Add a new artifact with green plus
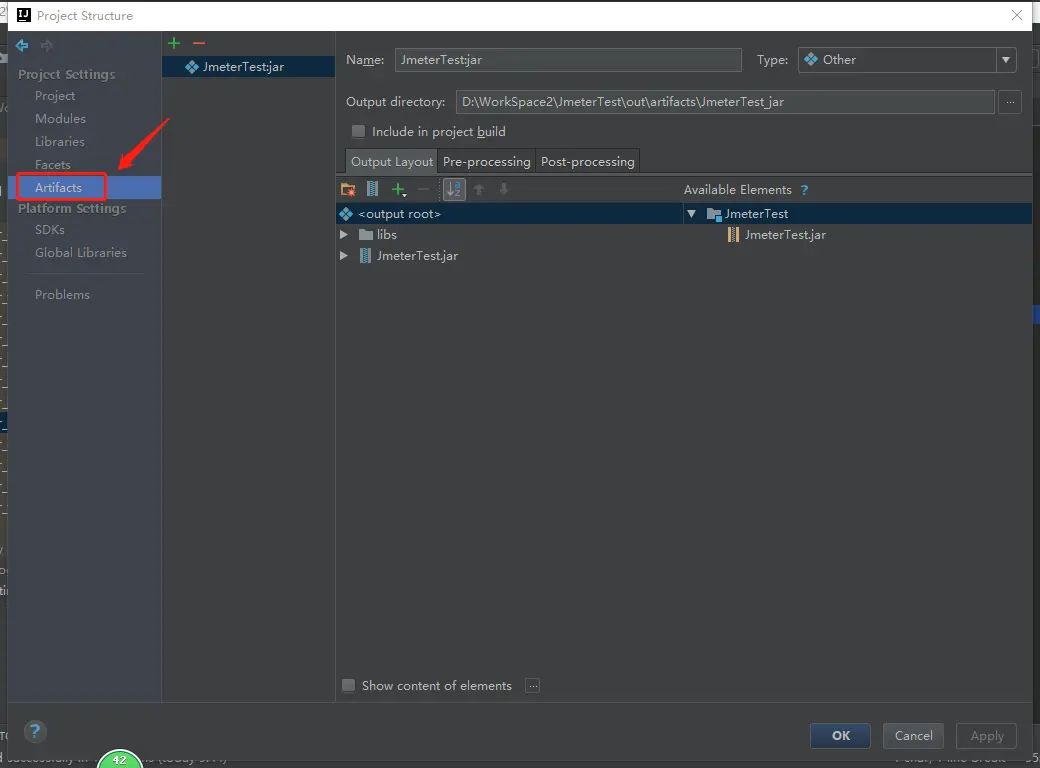The height and width of the screenshot is (768, 1040). 174,43
